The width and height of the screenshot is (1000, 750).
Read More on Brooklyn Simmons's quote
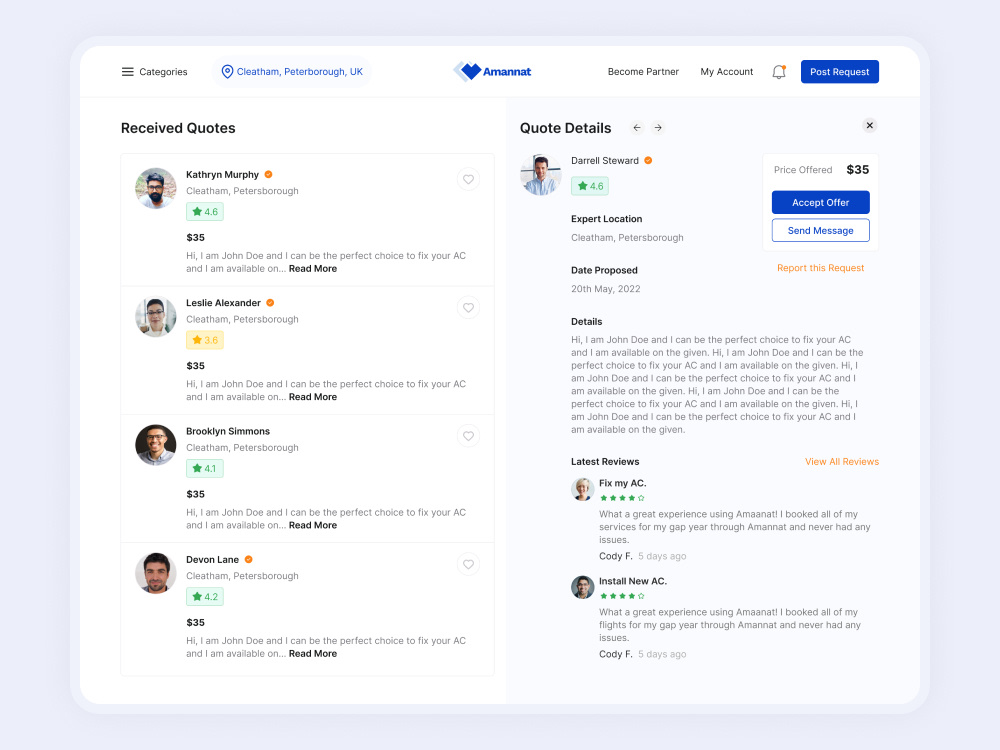[x=312, y=525]
